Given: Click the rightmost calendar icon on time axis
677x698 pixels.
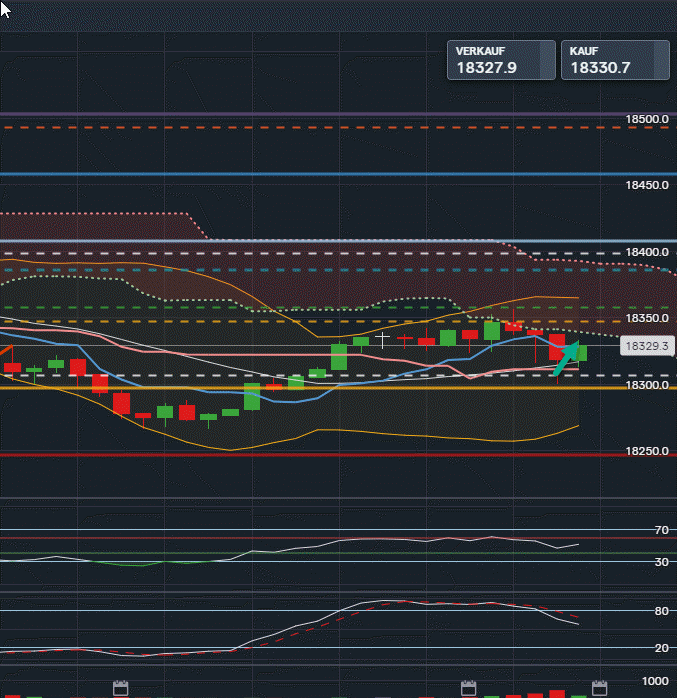Looking at the screenshot, I should coord(599,688).
